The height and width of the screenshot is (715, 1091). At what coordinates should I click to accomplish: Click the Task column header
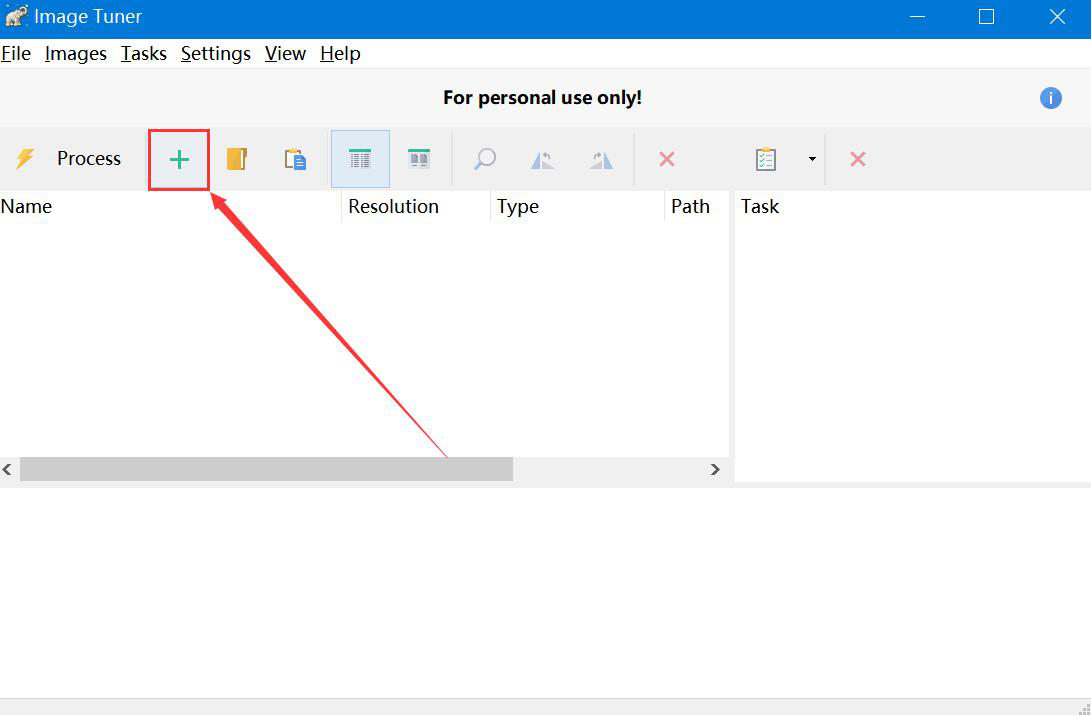[x=912, y=207]
